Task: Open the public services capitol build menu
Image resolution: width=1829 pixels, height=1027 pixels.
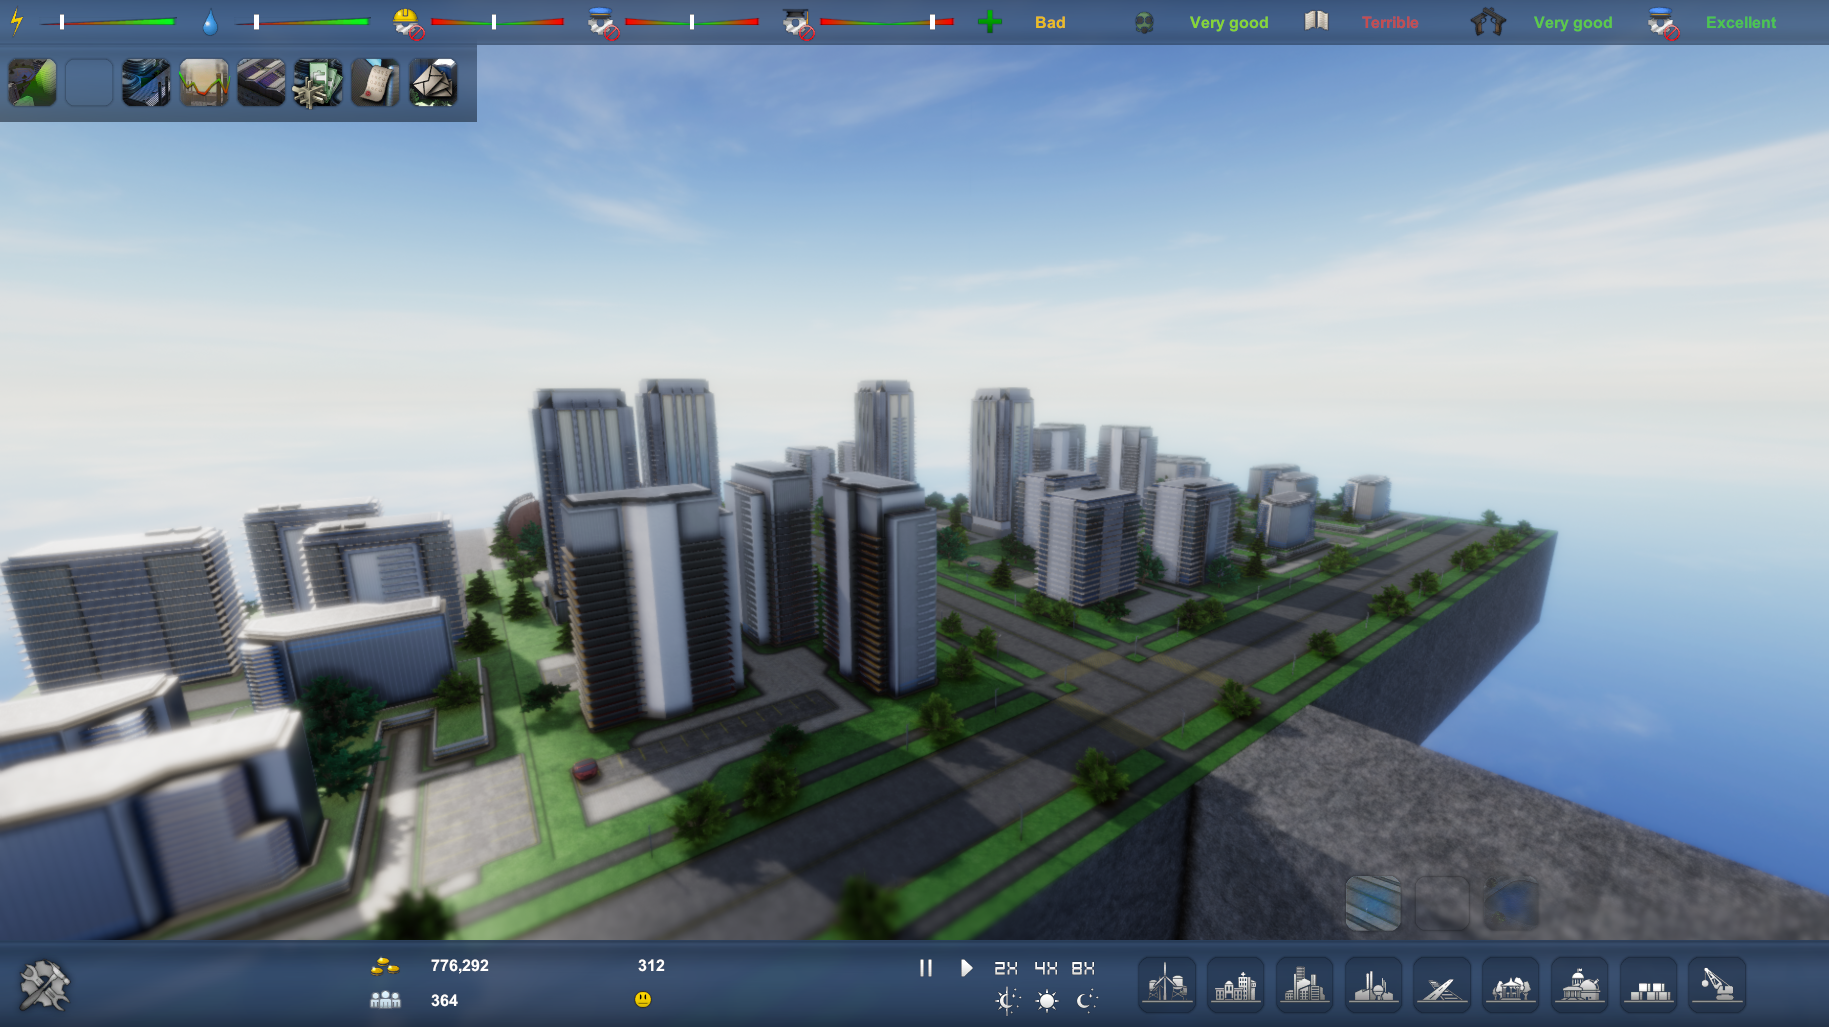Action: click(x=1580, y=984)
